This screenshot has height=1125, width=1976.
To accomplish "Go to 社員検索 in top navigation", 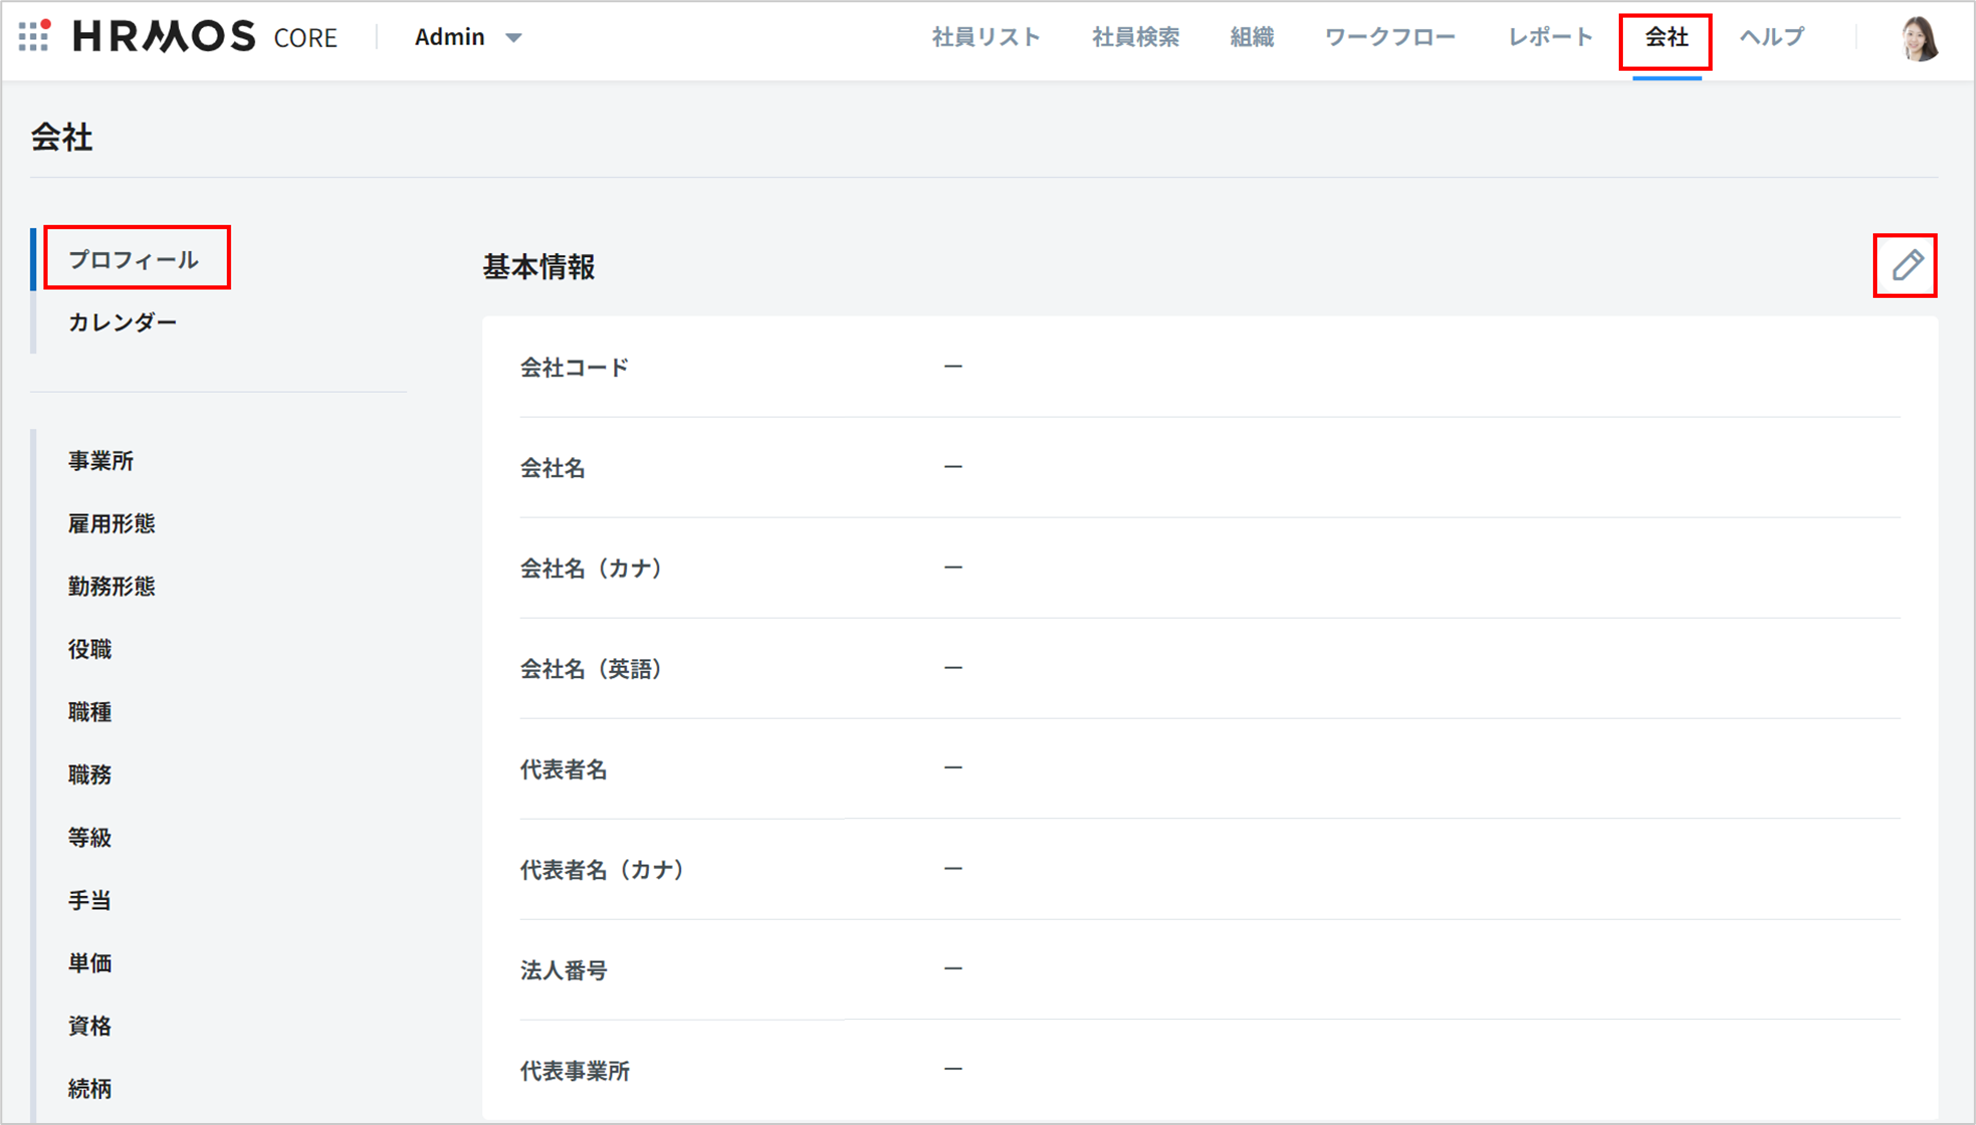I will (x=1135, y=37).
